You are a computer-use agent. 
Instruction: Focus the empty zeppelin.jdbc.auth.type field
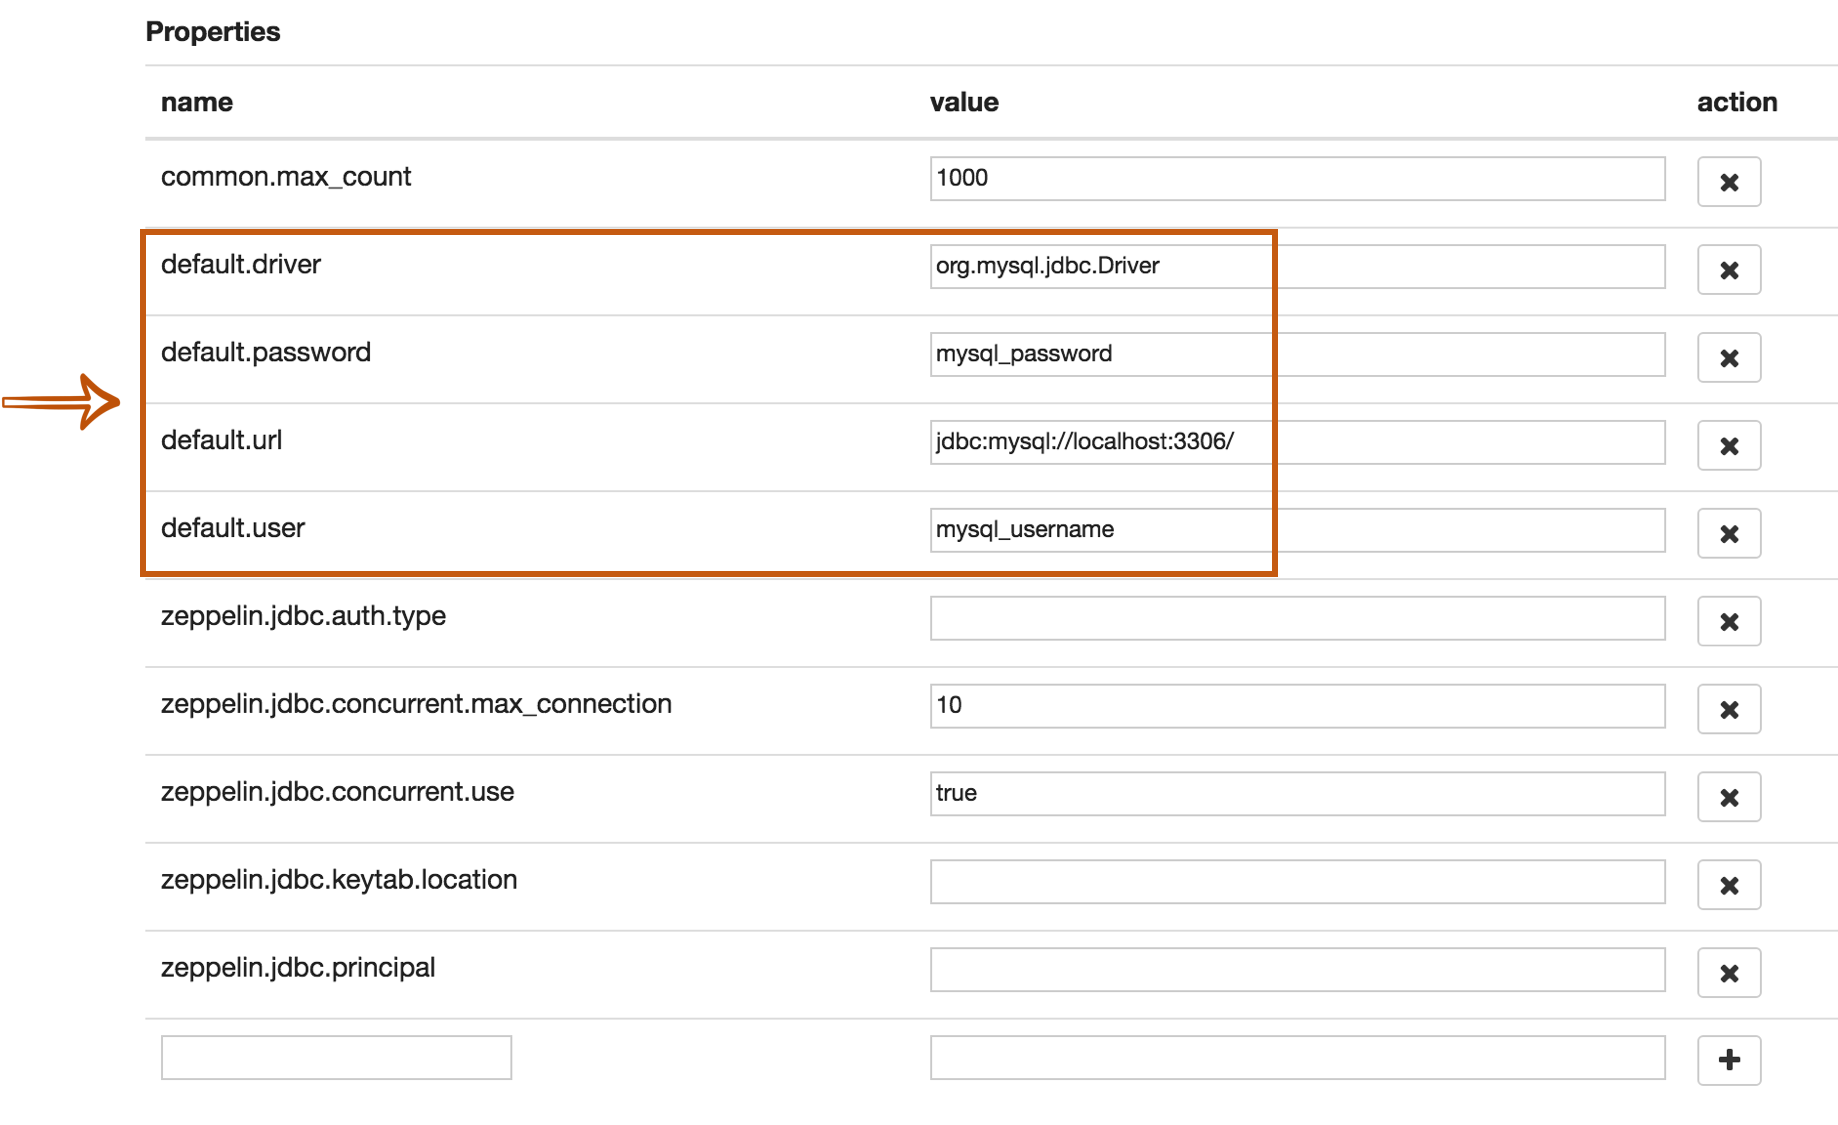coord(1296,619)
